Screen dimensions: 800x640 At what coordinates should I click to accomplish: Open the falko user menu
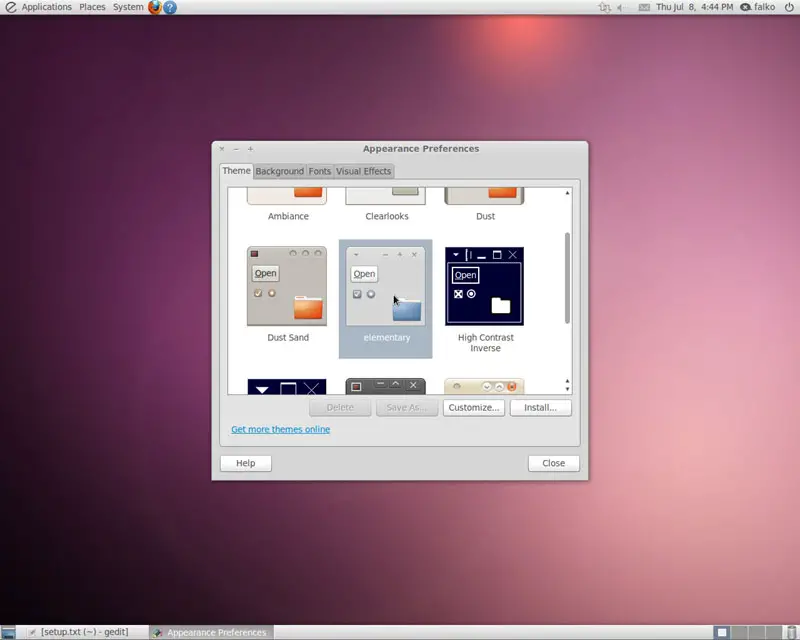point(758,7)
